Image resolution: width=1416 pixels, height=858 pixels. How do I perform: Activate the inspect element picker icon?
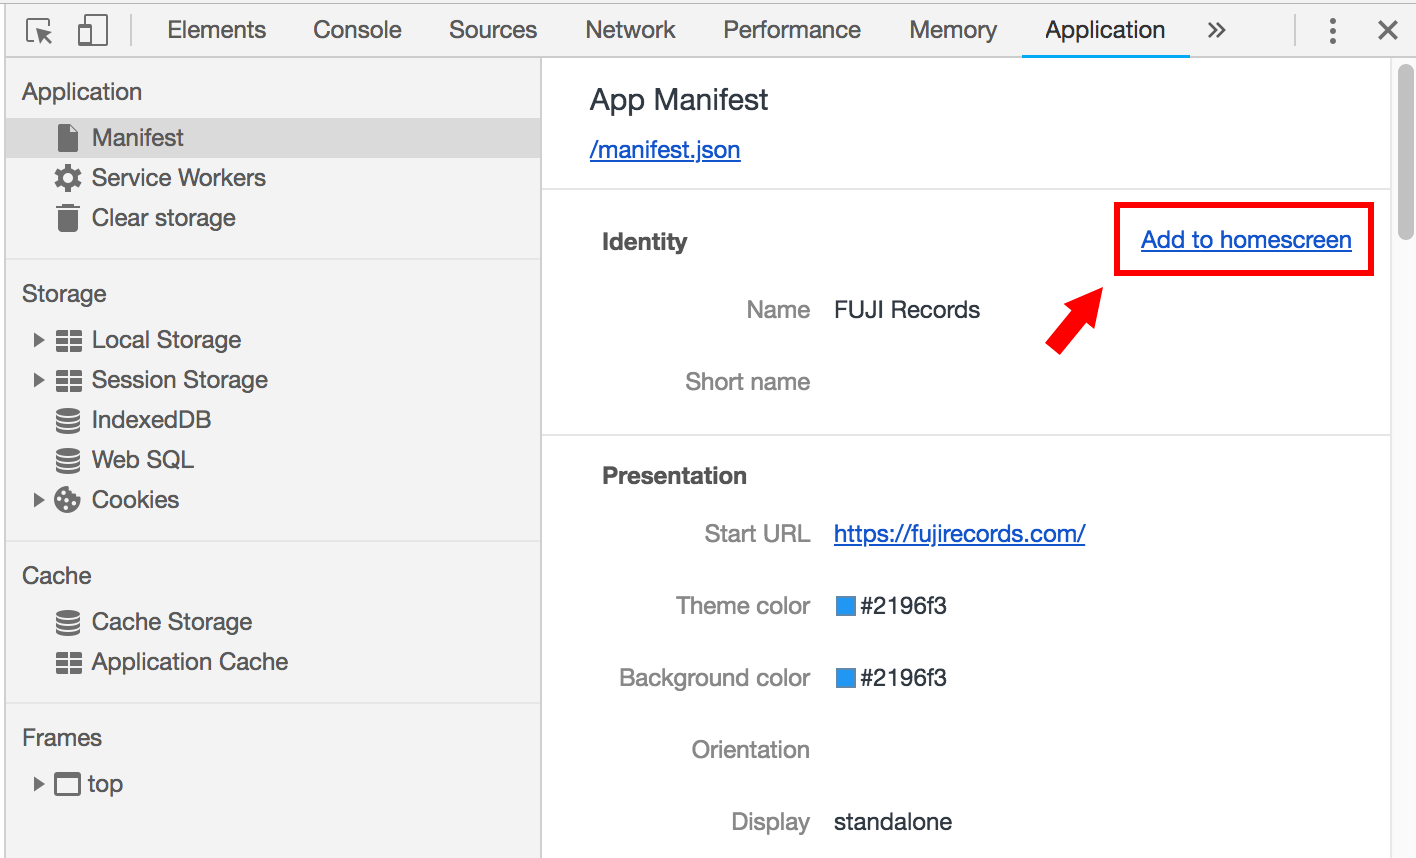pyautogui.click(x=39, y=31)
